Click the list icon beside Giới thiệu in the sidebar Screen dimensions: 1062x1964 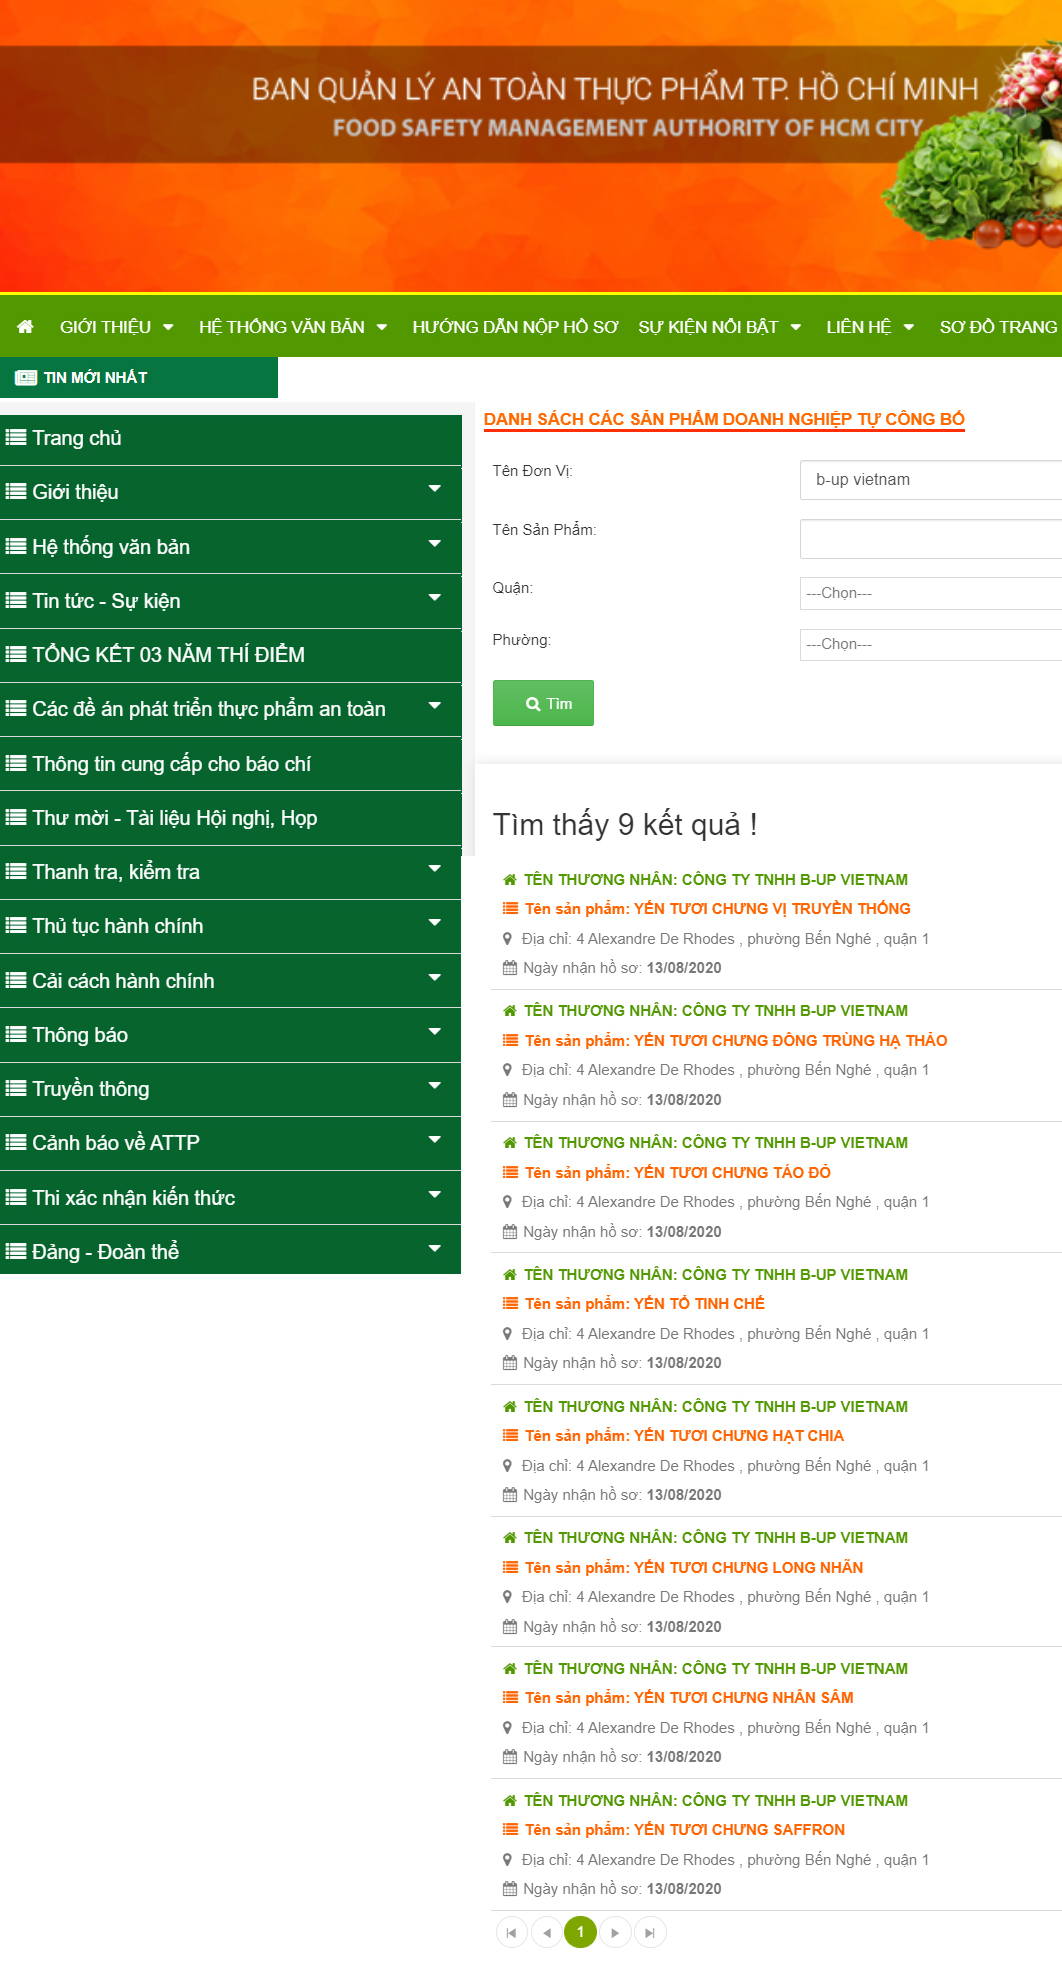tap(16, 491)
